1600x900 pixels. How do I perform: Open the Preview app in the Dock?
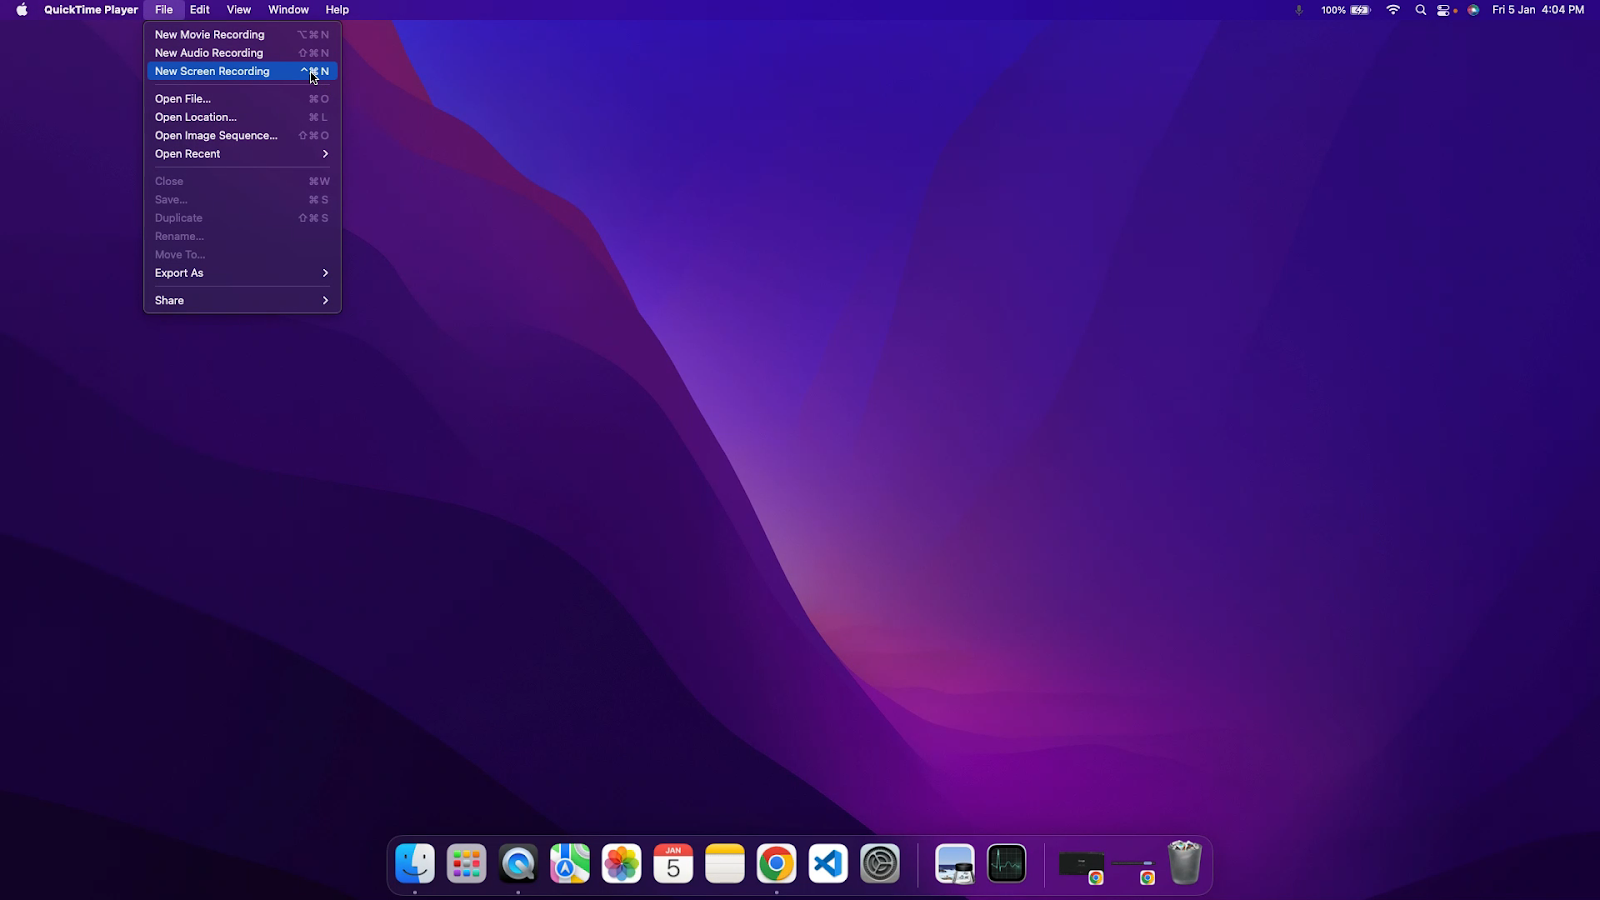click(x=954, y=863)
